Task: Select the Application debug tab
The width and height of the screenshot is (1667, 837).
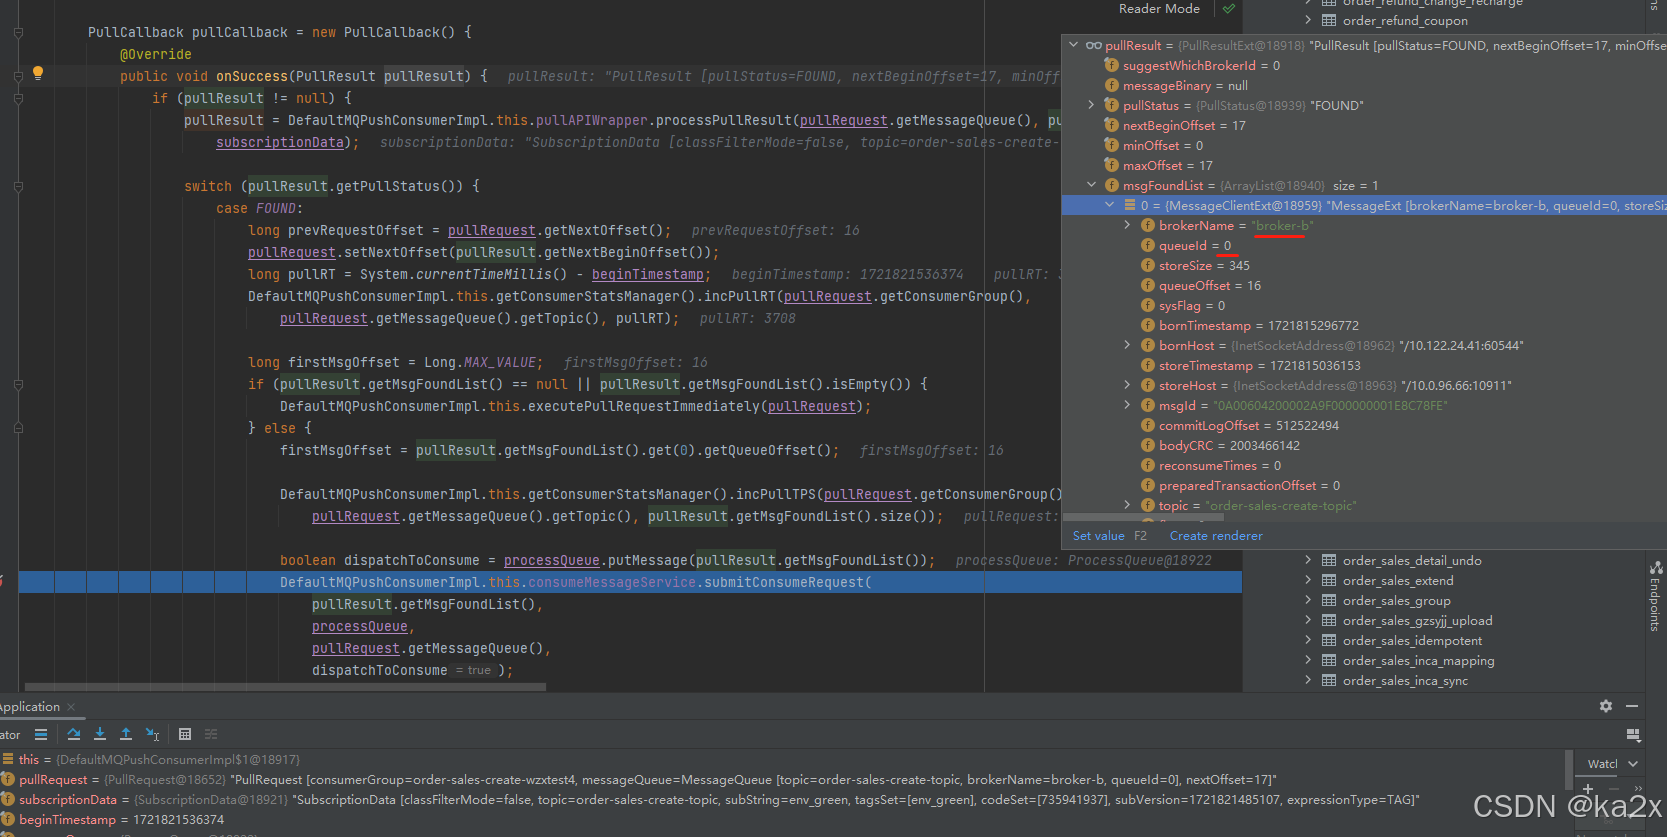Action: [30, 707]
